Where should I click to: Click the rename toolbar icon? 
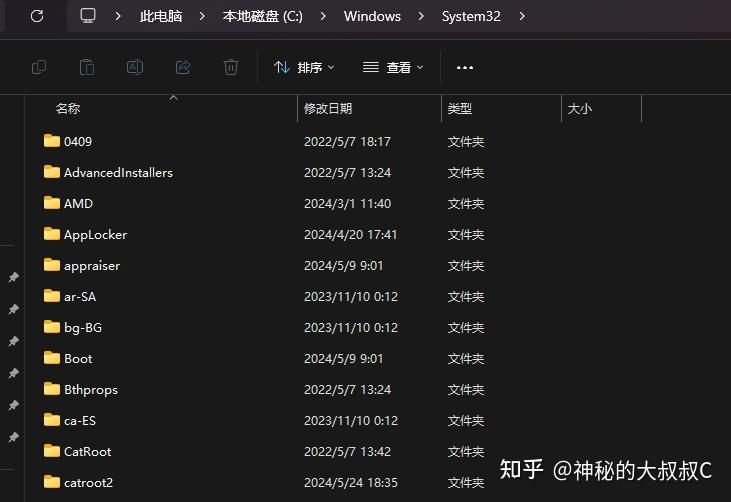pos(135,68)
